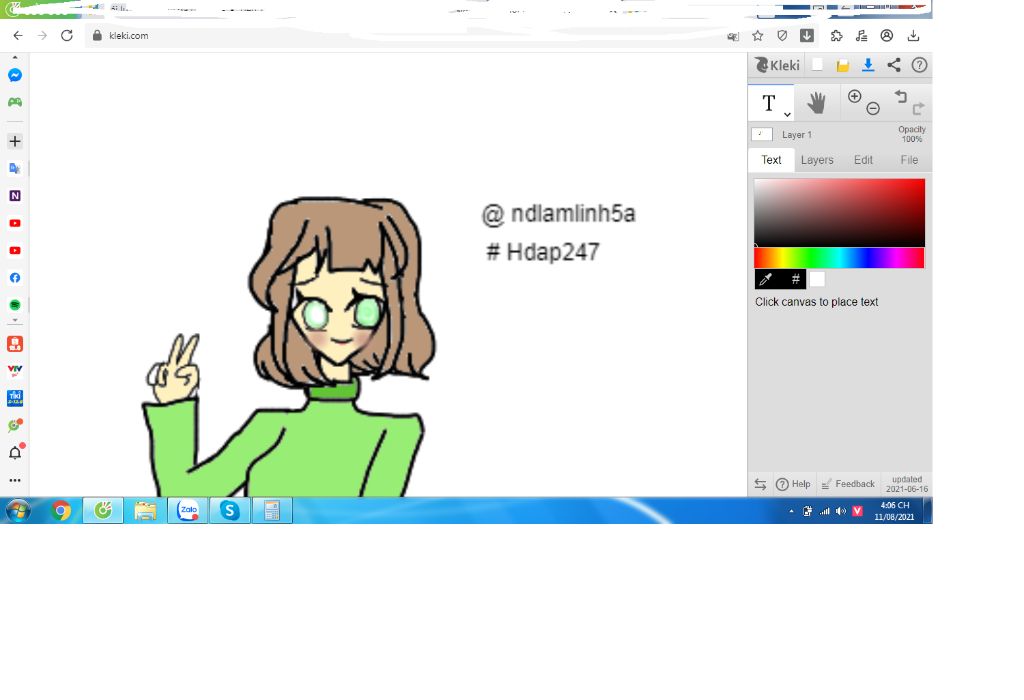Open the Windows Start menu
Screen dimensions: 1024x700
pyautogui.click(x=18, y=511)
